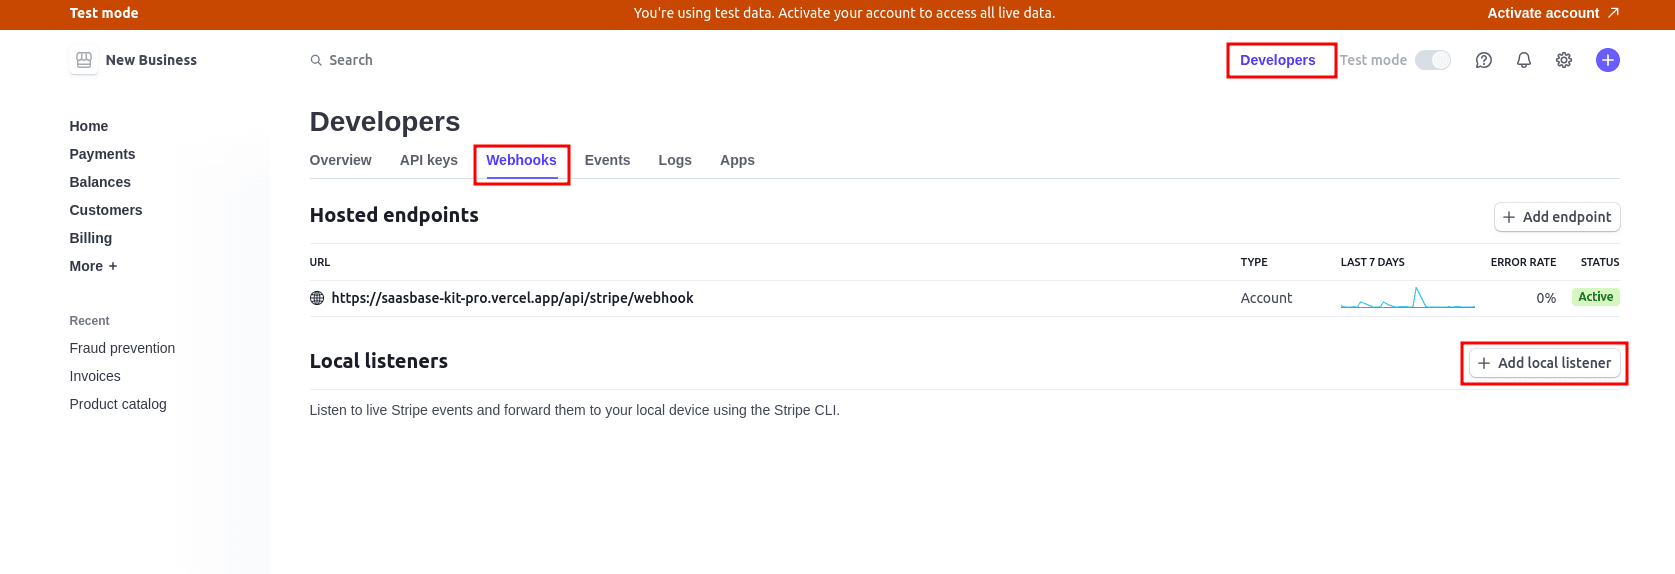Open notifications bell icon

(1524, 60)
